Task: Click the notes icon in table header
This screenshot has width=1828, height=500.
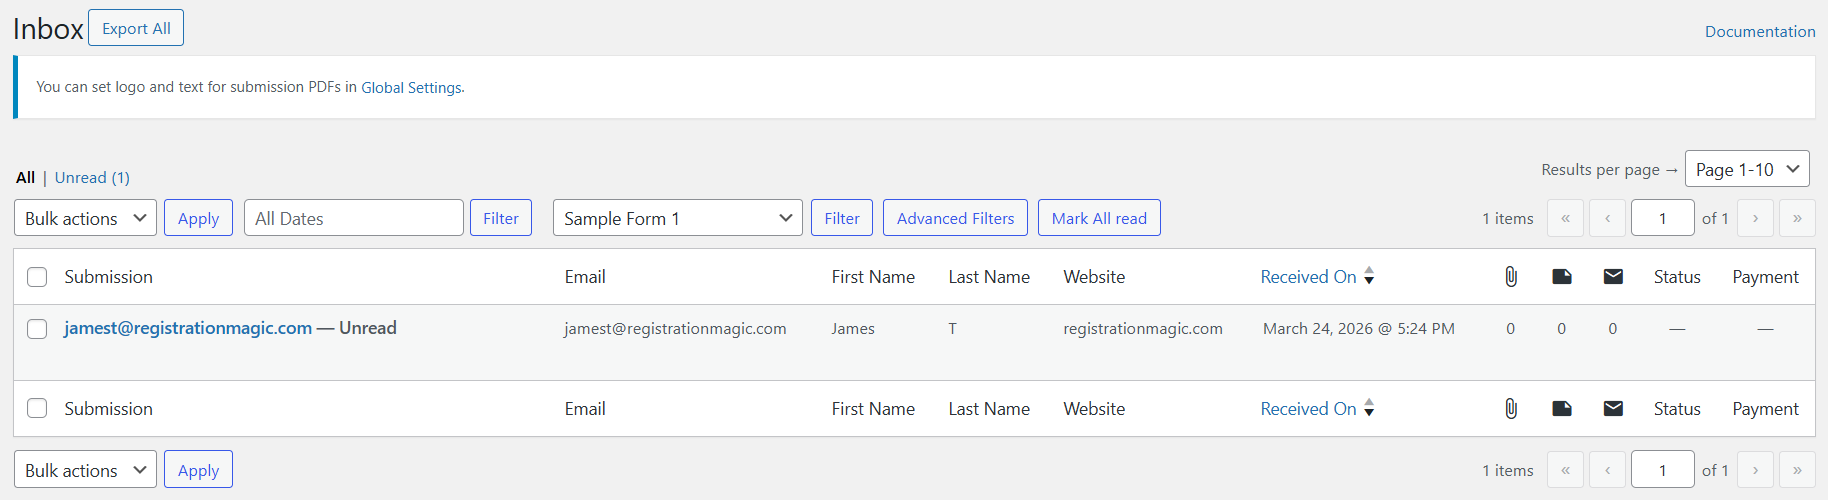Action: click(x=1562, y=277)
